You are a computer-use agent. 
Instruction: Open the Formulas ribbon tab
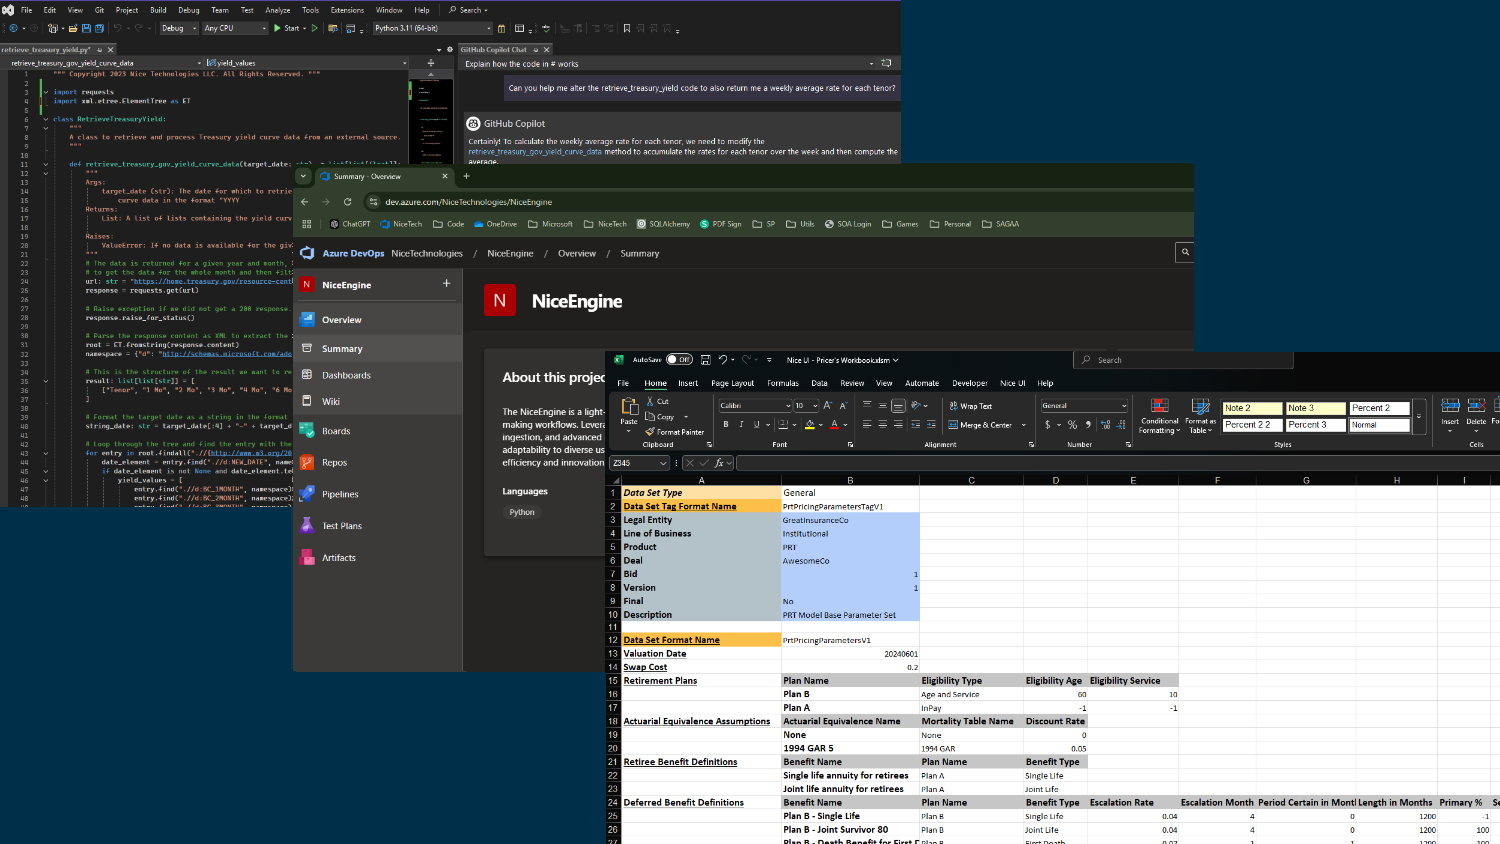[x=782, y=383]
